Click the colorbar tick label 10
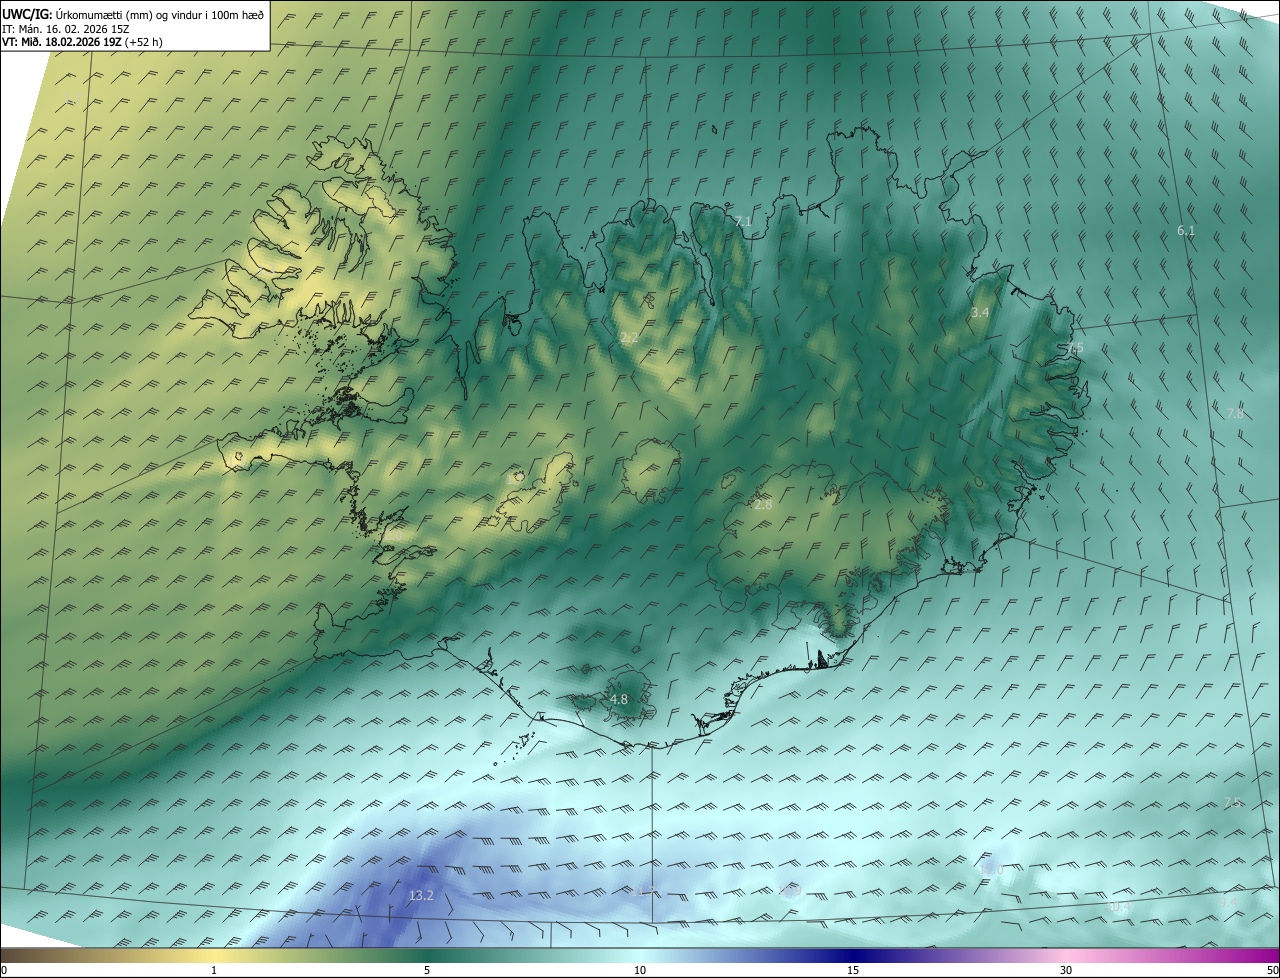 (640, 970)
